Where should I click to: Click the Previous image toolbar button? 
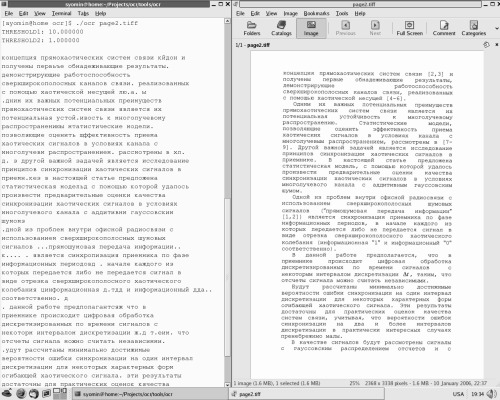click(346, 28)
